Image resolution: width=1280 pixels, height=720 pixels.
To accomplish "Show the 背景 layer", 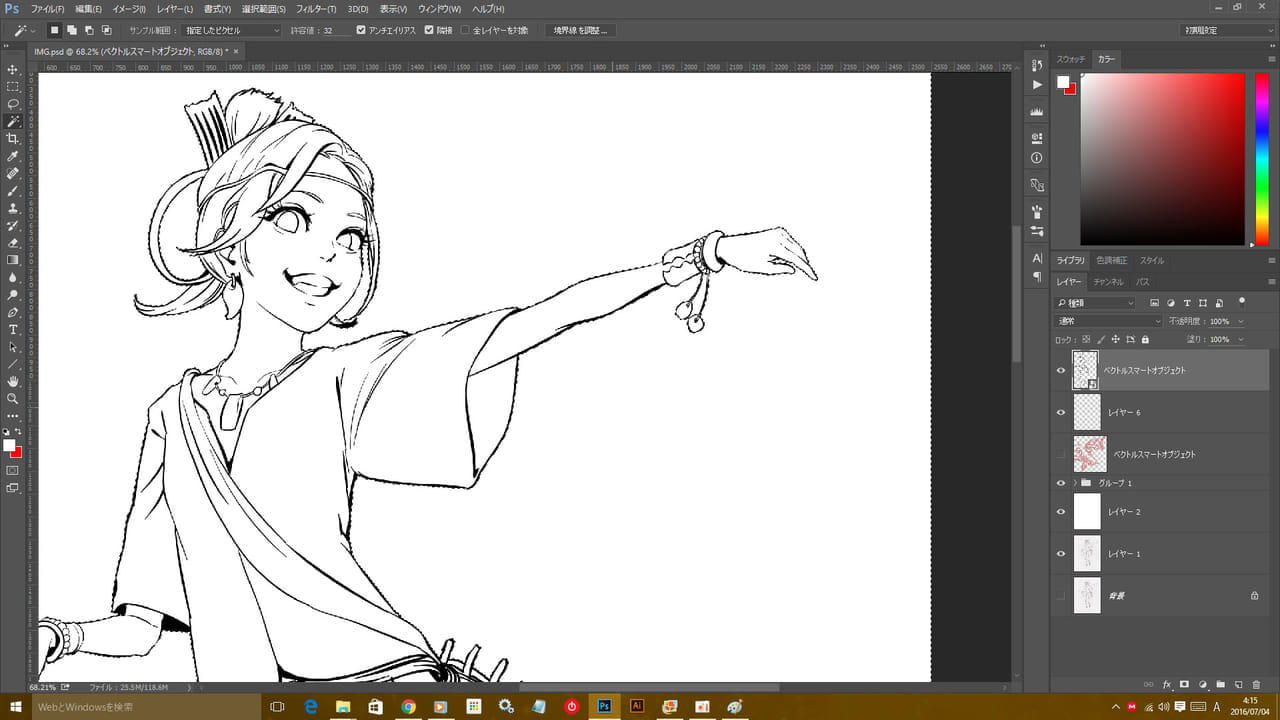I will [x=1061, y=596].
